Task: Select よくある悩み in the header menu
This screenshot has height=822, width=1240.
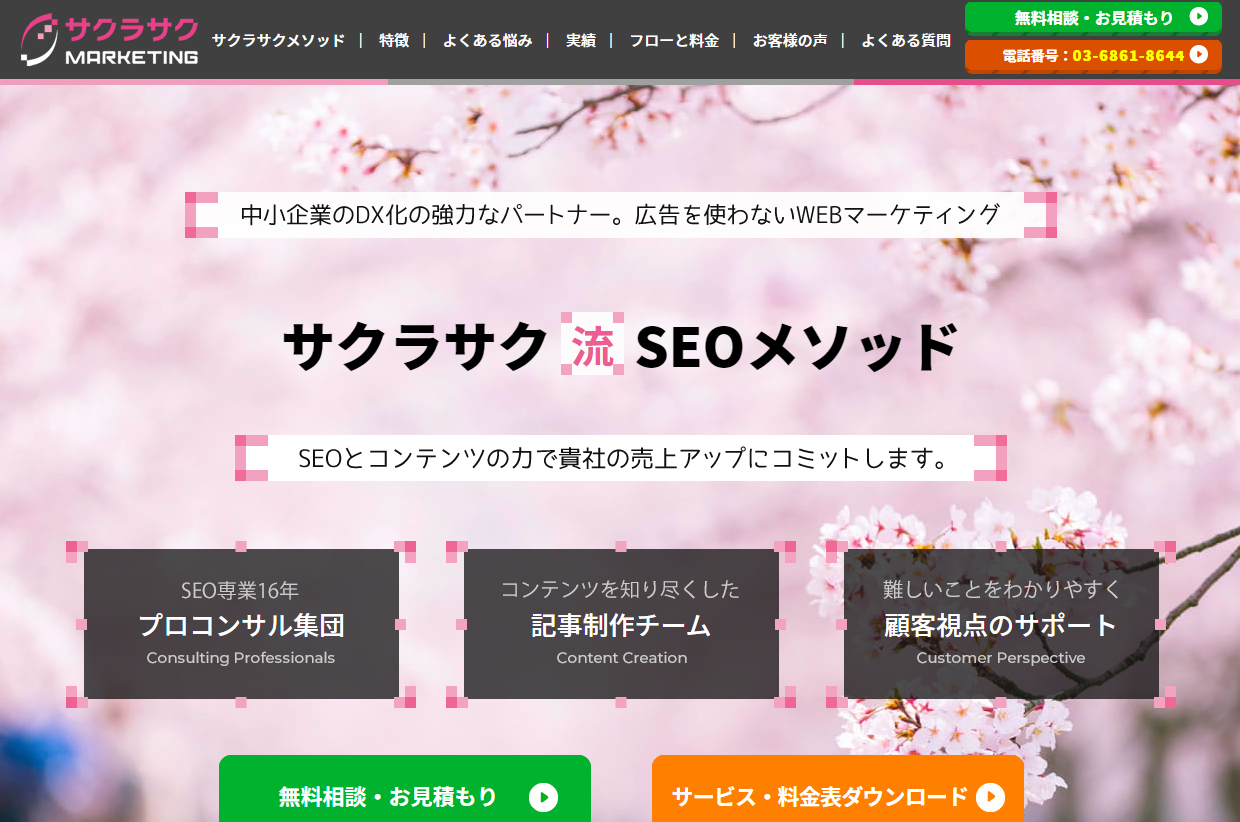Action: click(487, 41)
